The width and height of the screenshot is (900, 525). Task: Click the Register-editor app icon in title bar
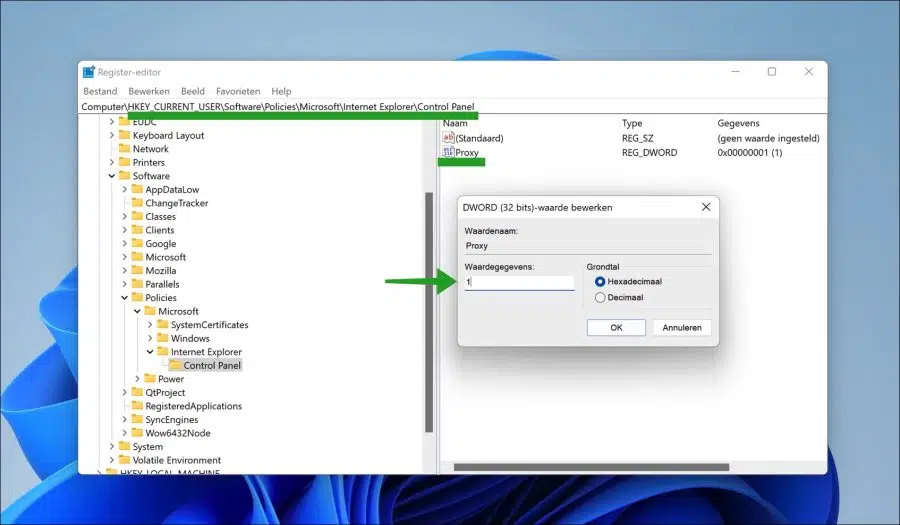(89, 72)
